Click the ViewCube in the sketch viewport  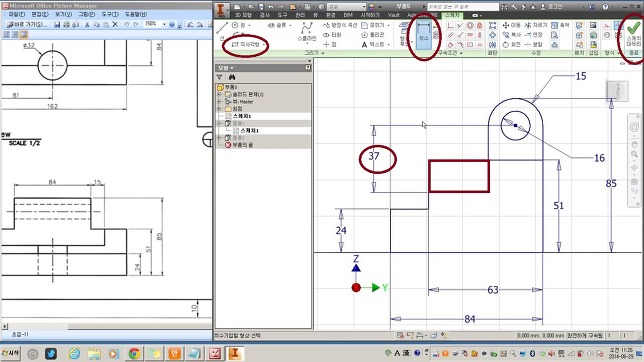617,90
